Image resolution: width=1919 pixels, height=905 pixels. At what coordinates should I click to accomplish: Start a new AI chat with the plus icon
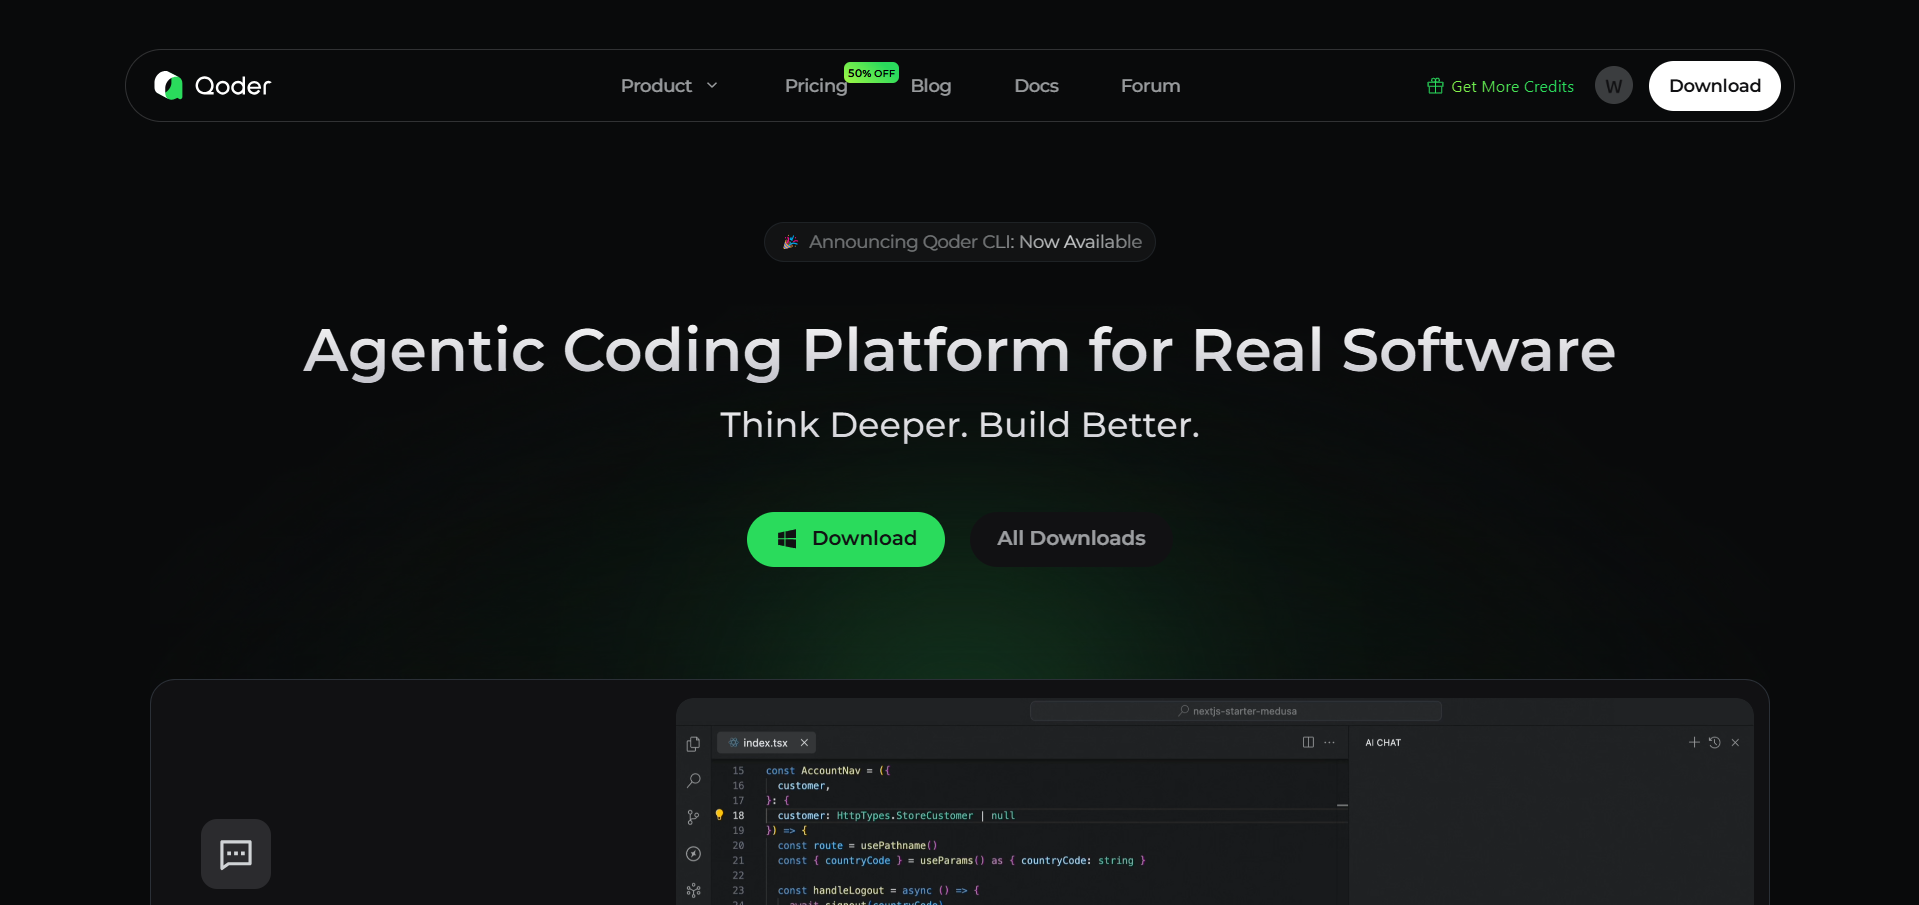(x=1694, y=742)
